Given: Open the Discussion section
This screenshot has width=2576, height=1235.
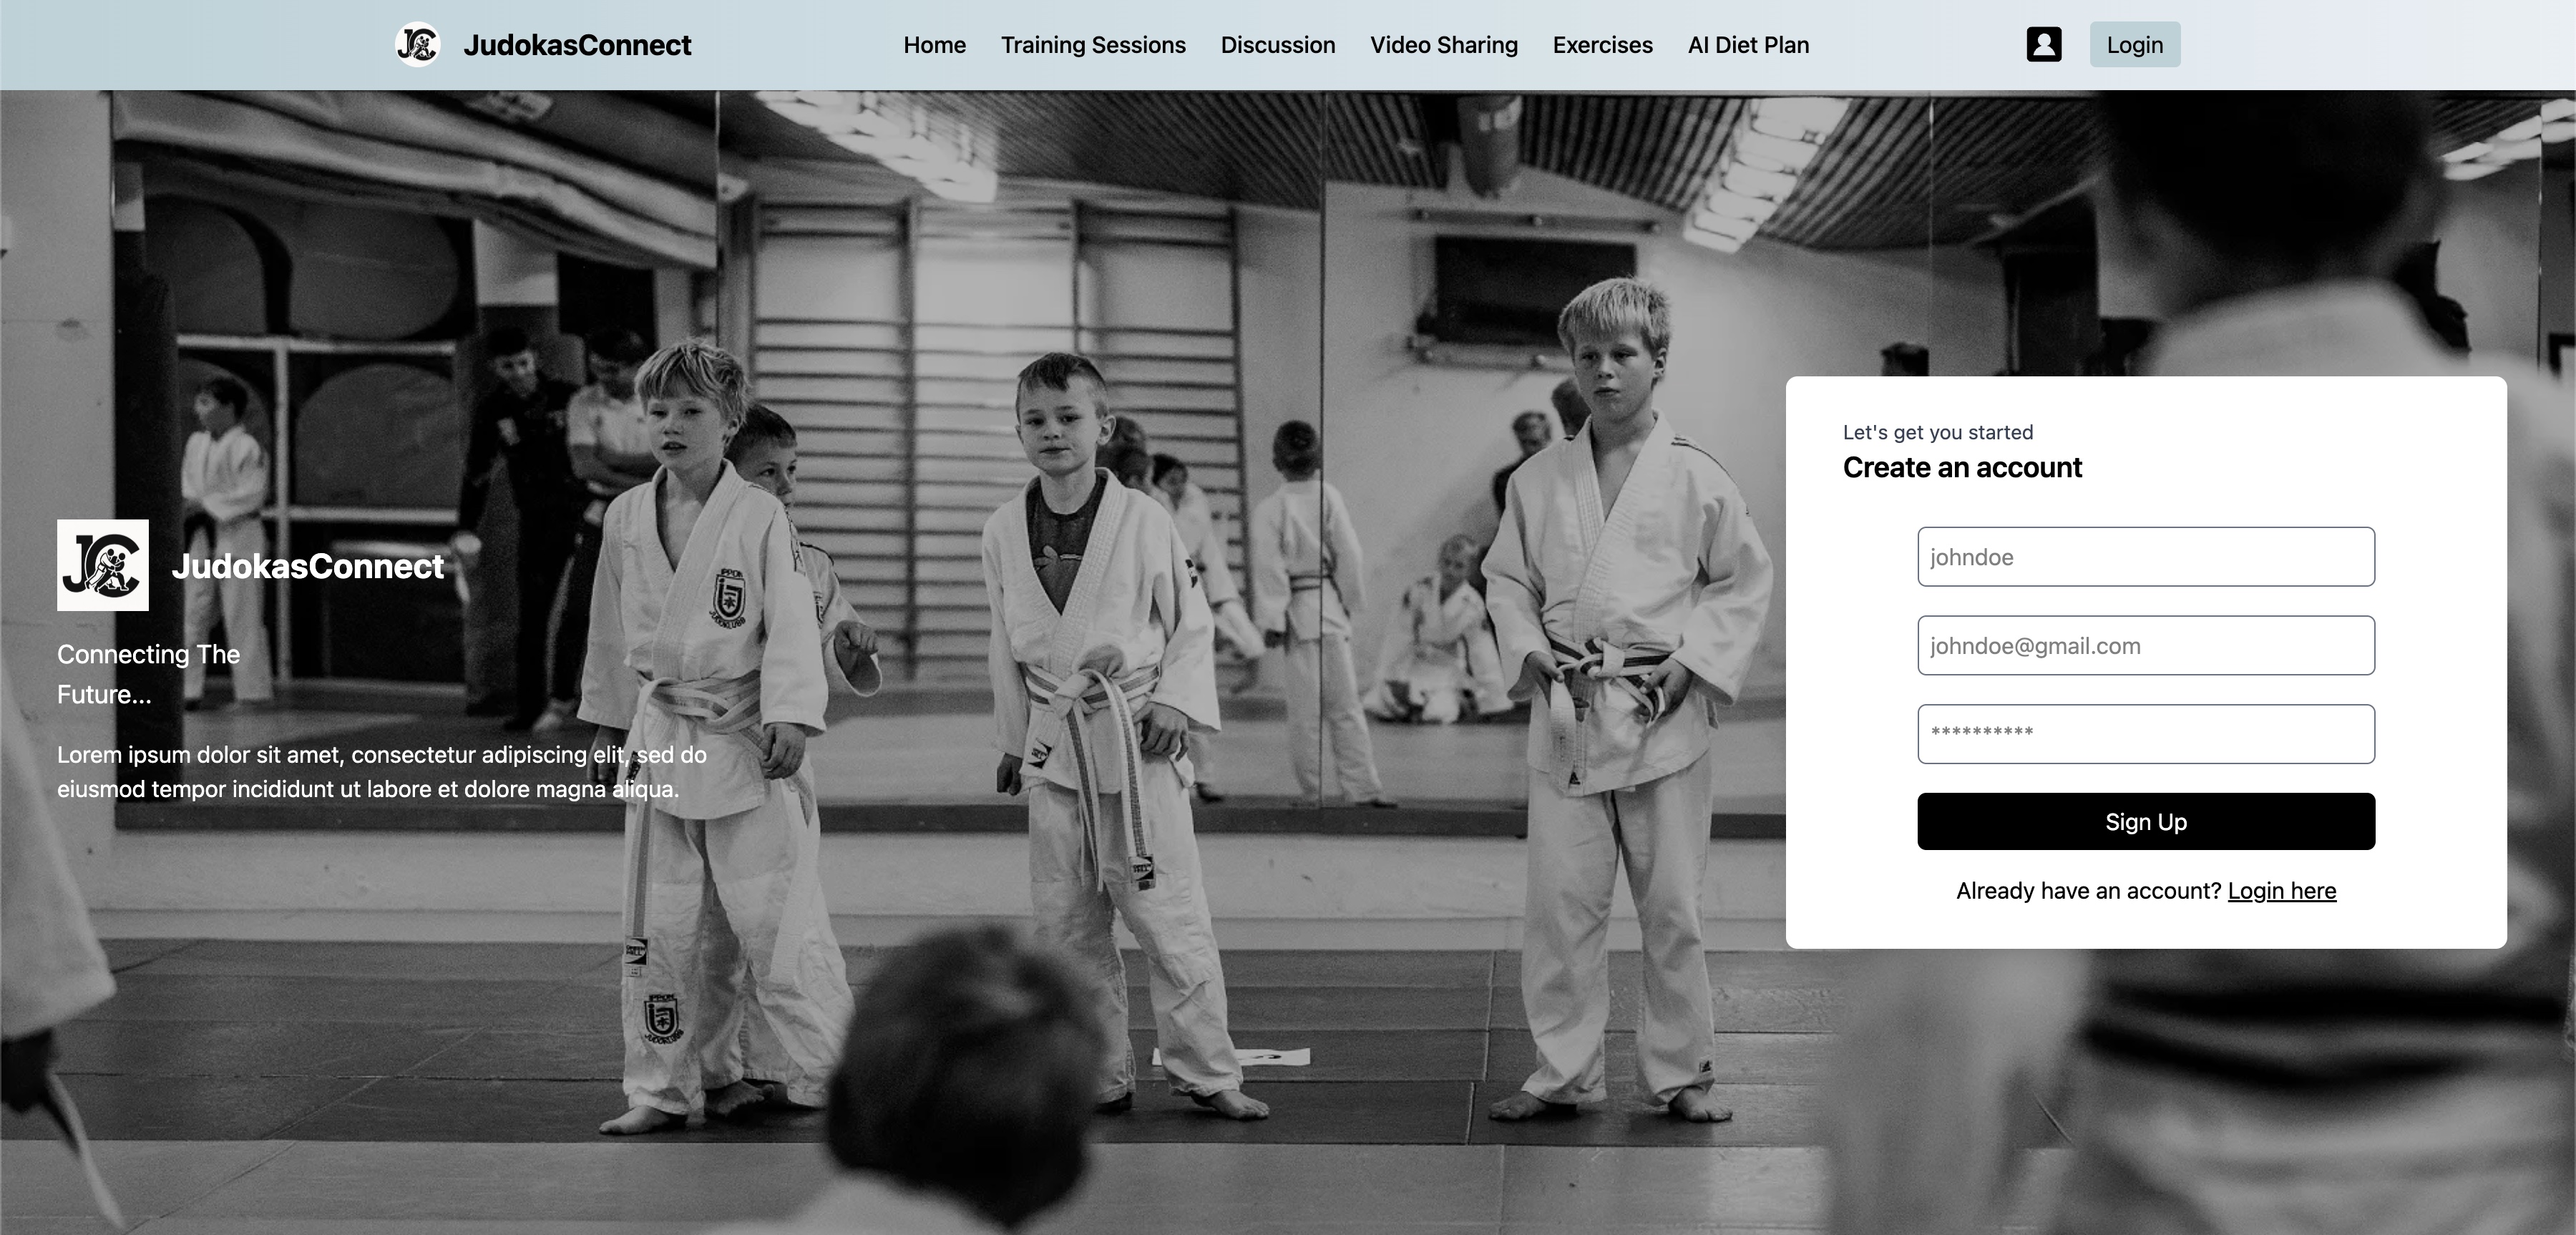Looking at the screenshot, I should 1277,45.
